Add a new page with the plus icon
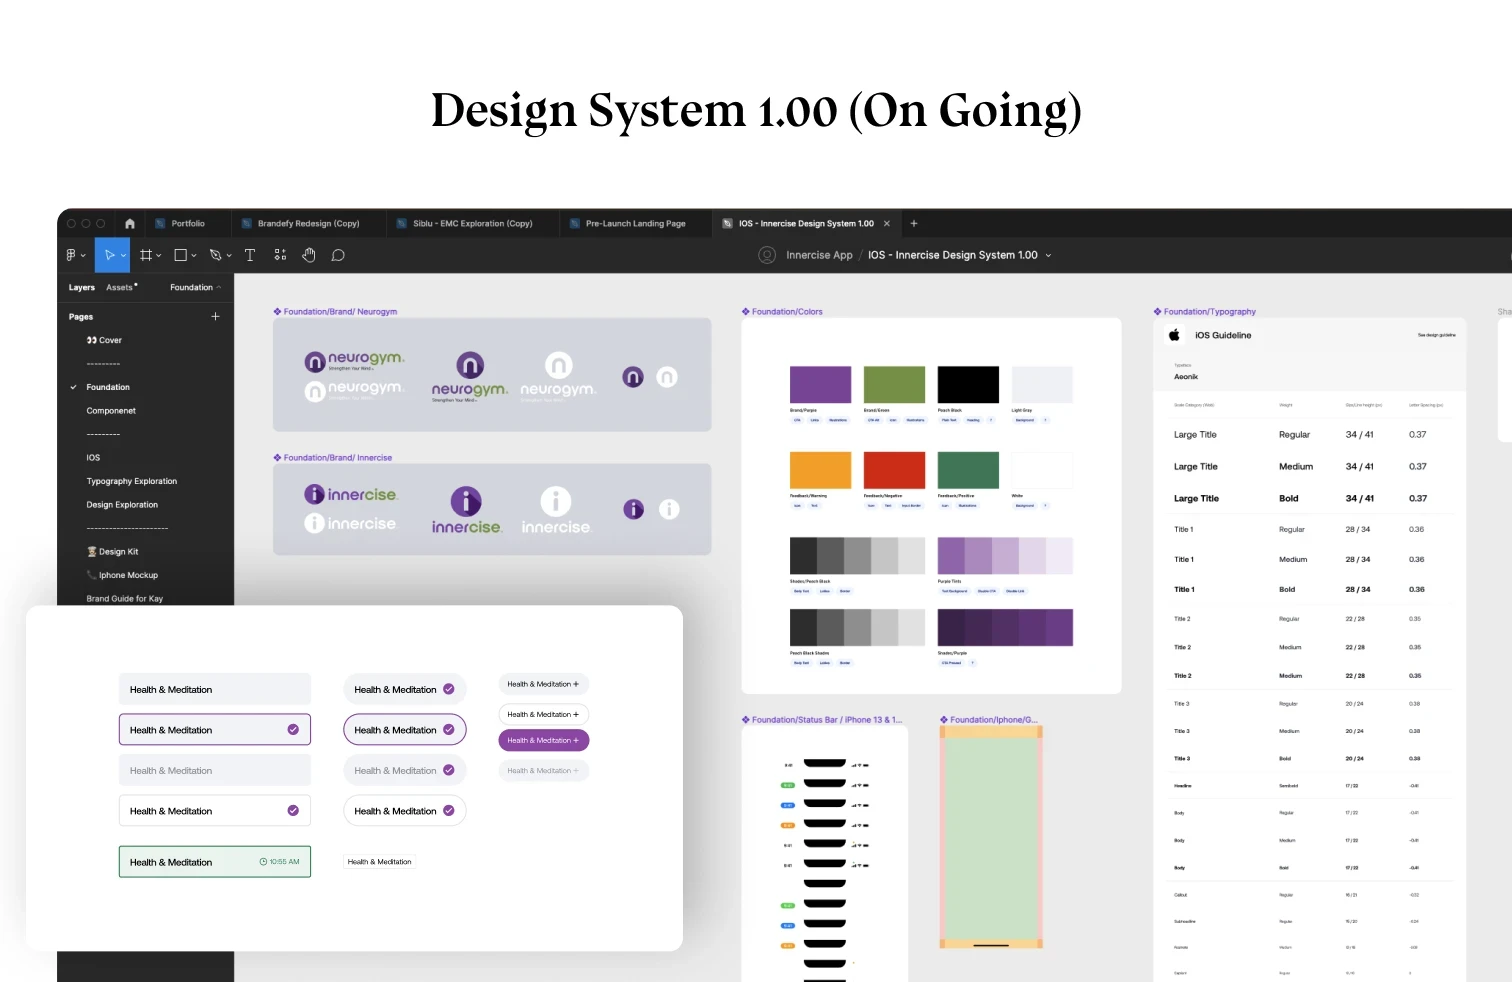The height and width of the screenshot is (982, 1512). [215, 316]
